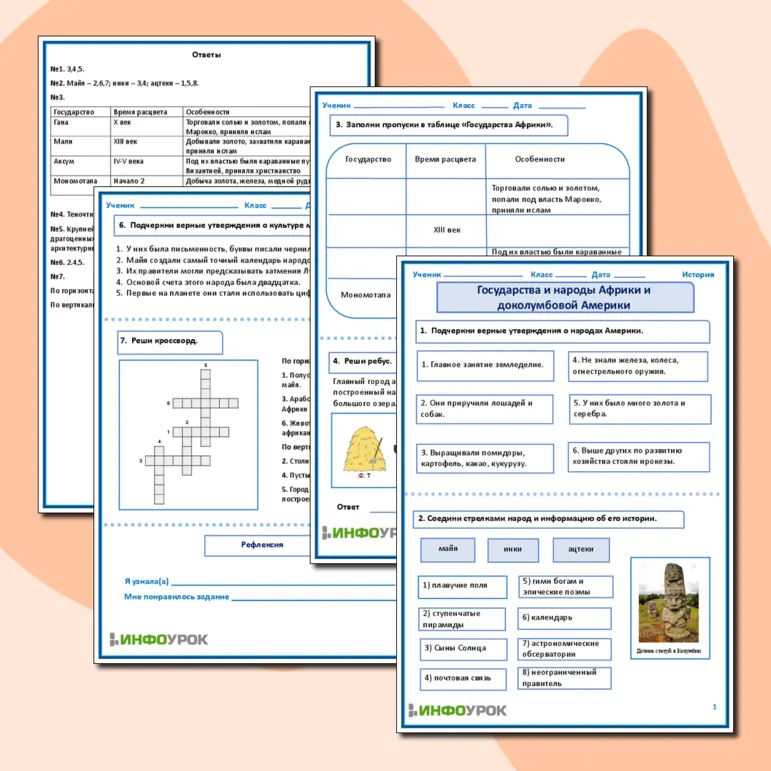Screen dimensions: 771x771
Task: Click the 'майя' box
Action: (448, 549)
